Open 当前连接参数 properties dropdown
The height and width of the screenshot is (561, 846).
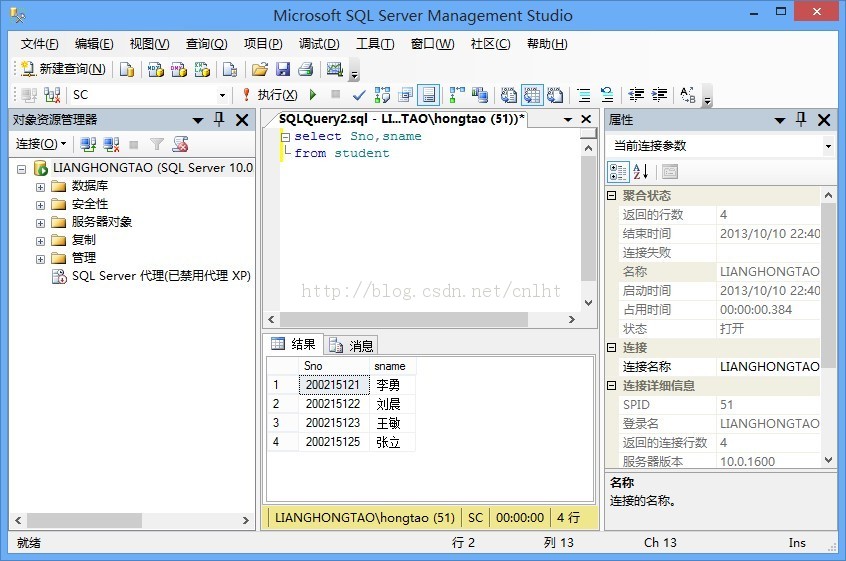click(828, 146)
